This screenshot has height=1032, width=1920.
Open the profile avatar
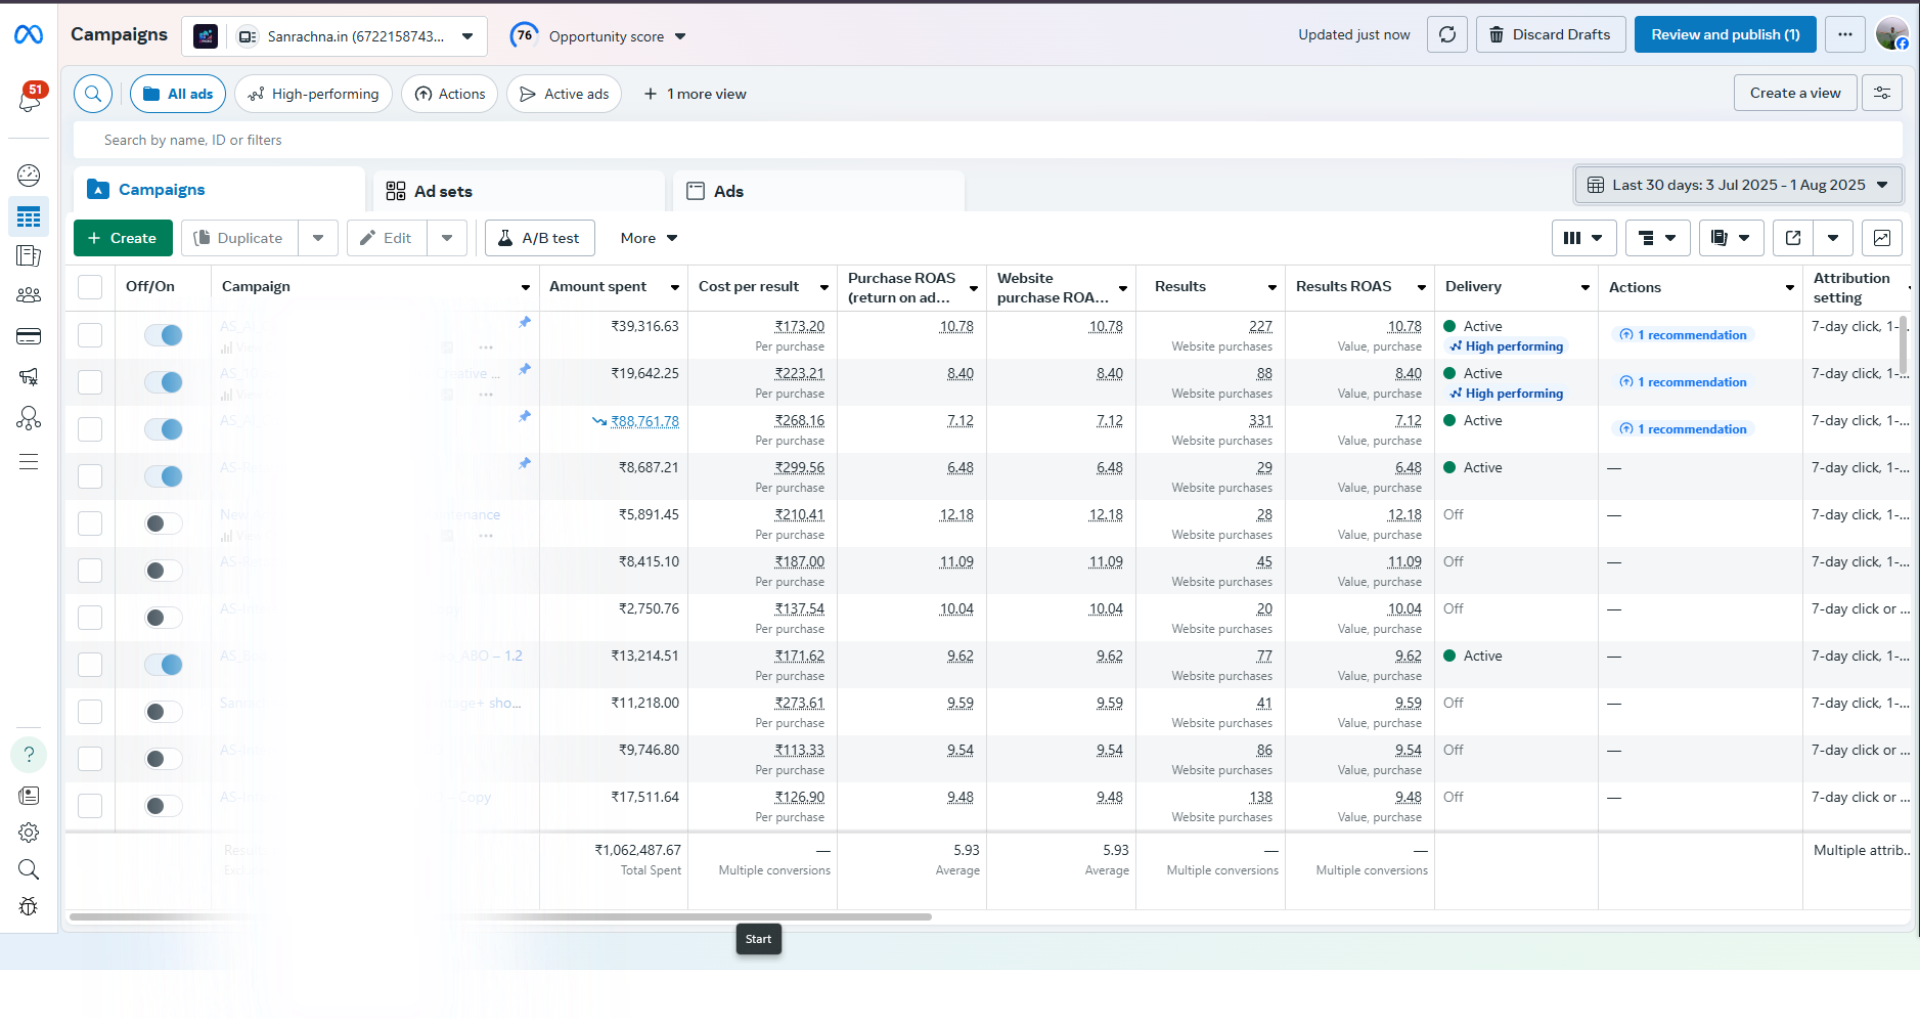click(x=1892, y=34)
